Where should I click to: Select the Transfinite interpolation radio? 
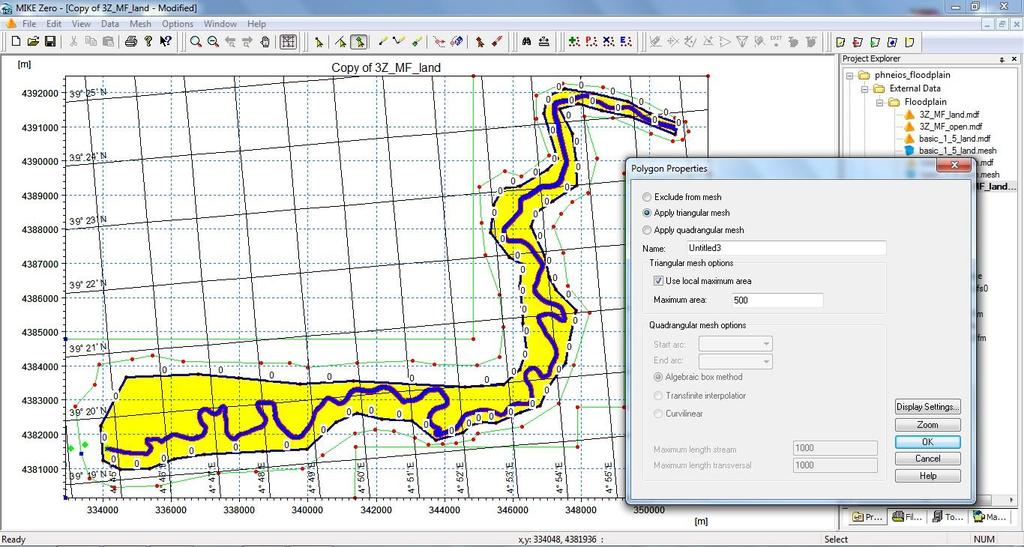coord(658,396)
